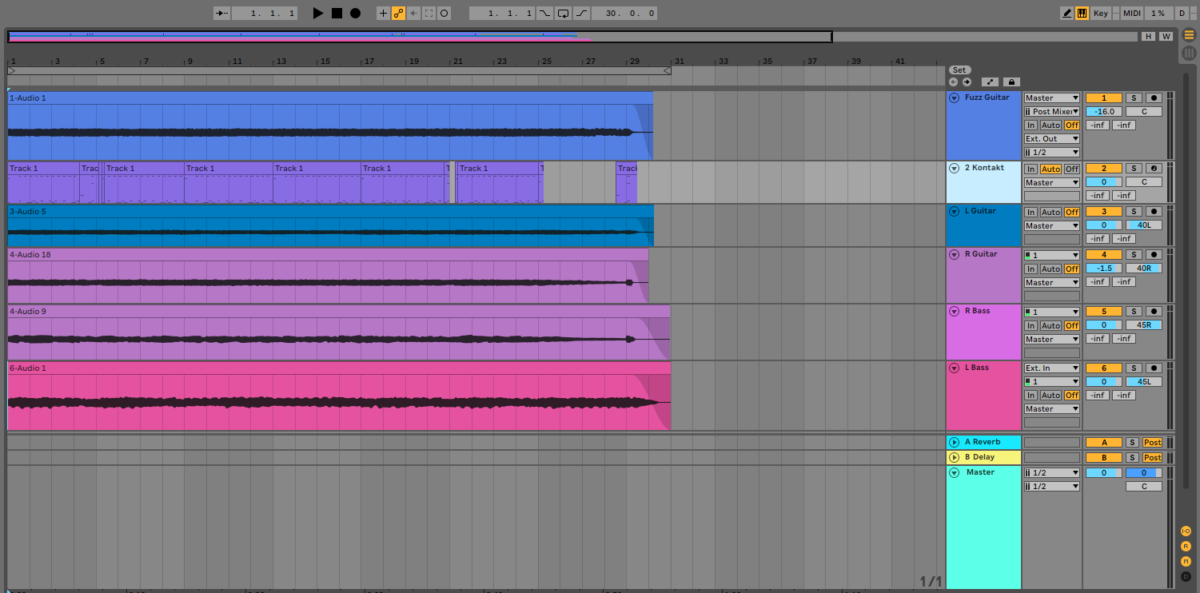Screen dimensions: 1200x593
Task: Toggle automation mode diagonal icon
Action: point(990,81)
